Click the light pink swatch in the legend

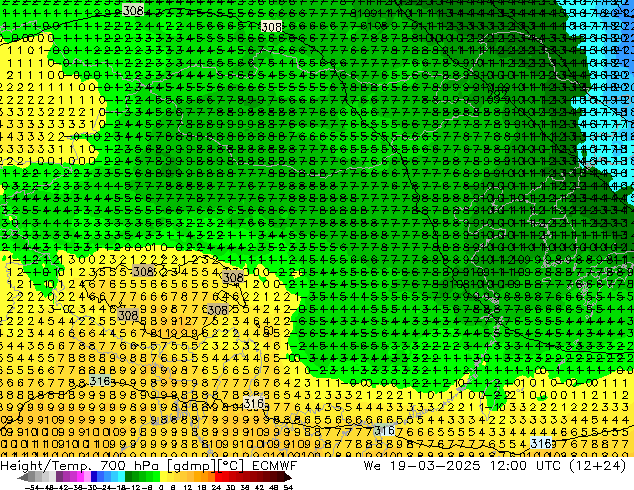click(87, 476)
